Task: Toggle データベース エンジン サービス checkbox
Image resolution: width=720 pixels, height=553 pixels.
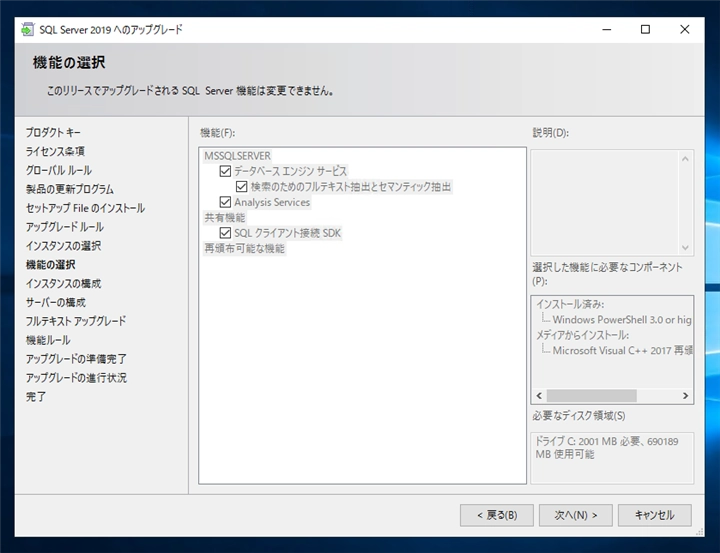Action: tap(225, 171)
